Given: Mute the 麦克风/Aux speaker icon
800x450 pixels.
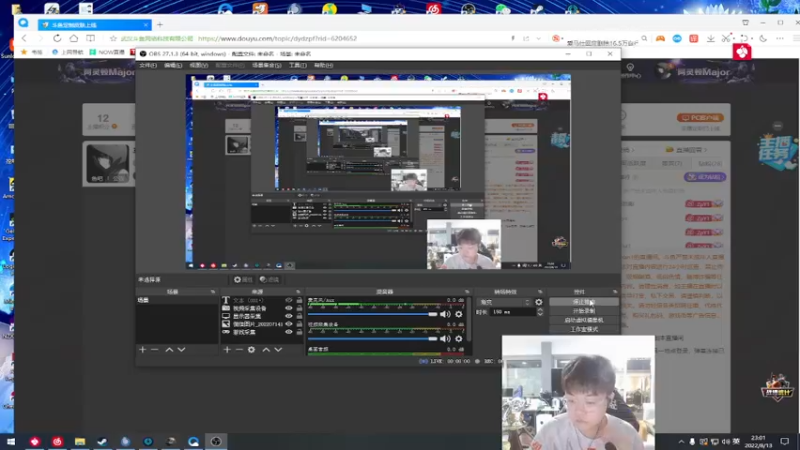Looking at the screenshot, I should (x=445, y=314).
